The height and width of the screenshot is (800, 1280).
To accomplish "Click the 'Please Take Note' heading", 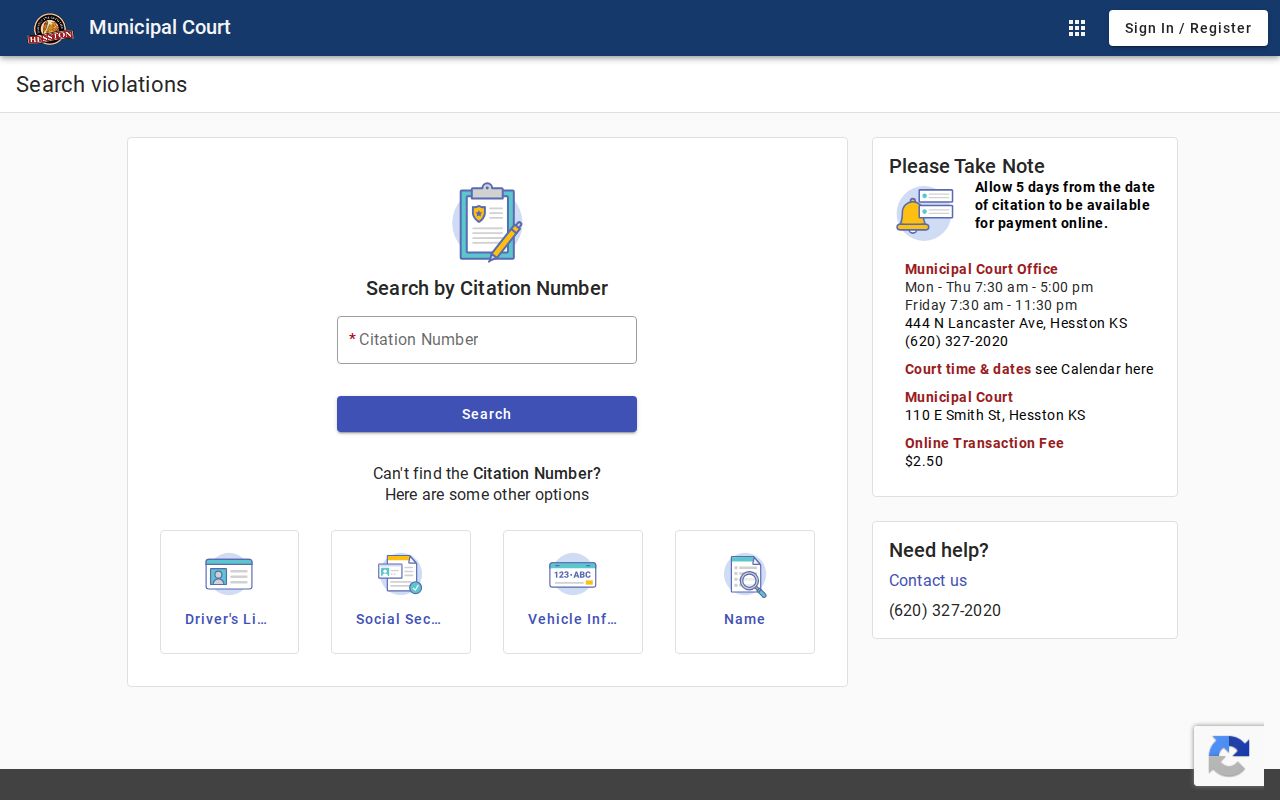I will (967, 166).
